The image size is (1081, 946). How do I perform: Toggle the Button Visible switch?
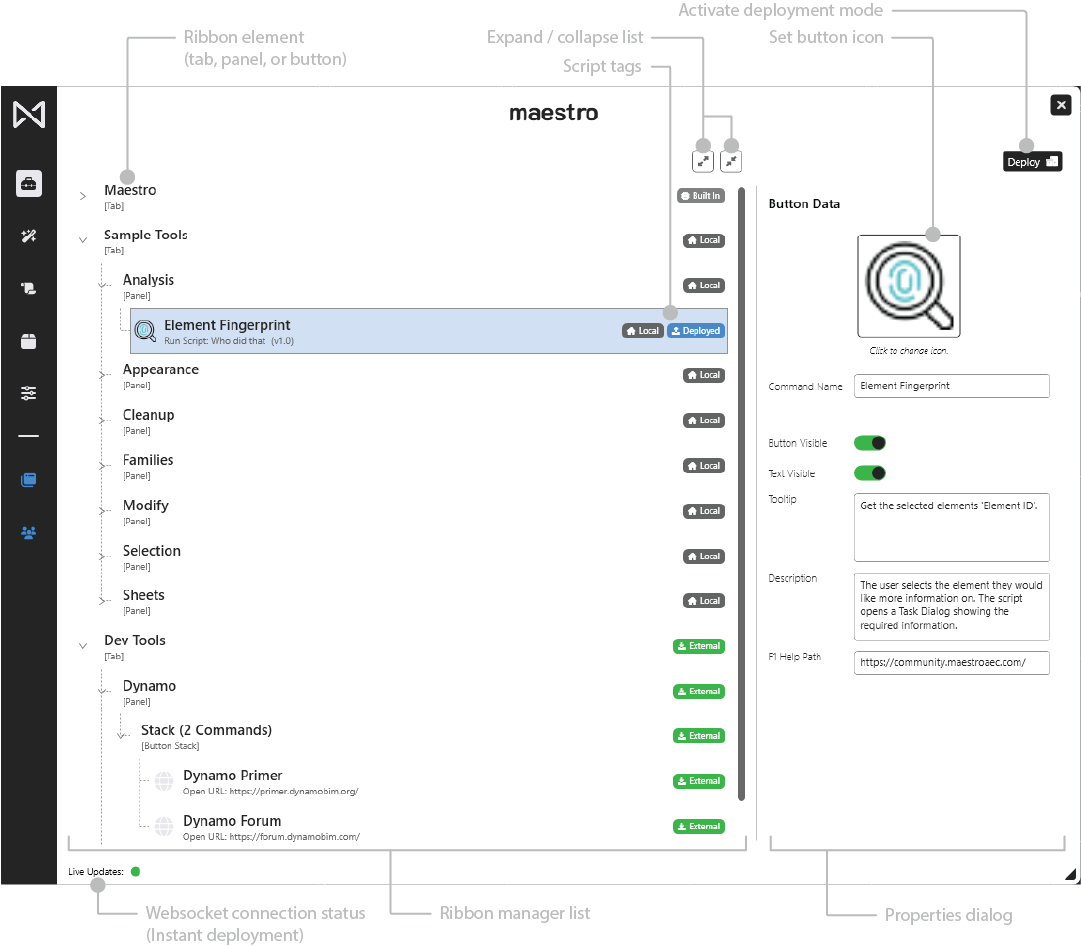(869, 443)
